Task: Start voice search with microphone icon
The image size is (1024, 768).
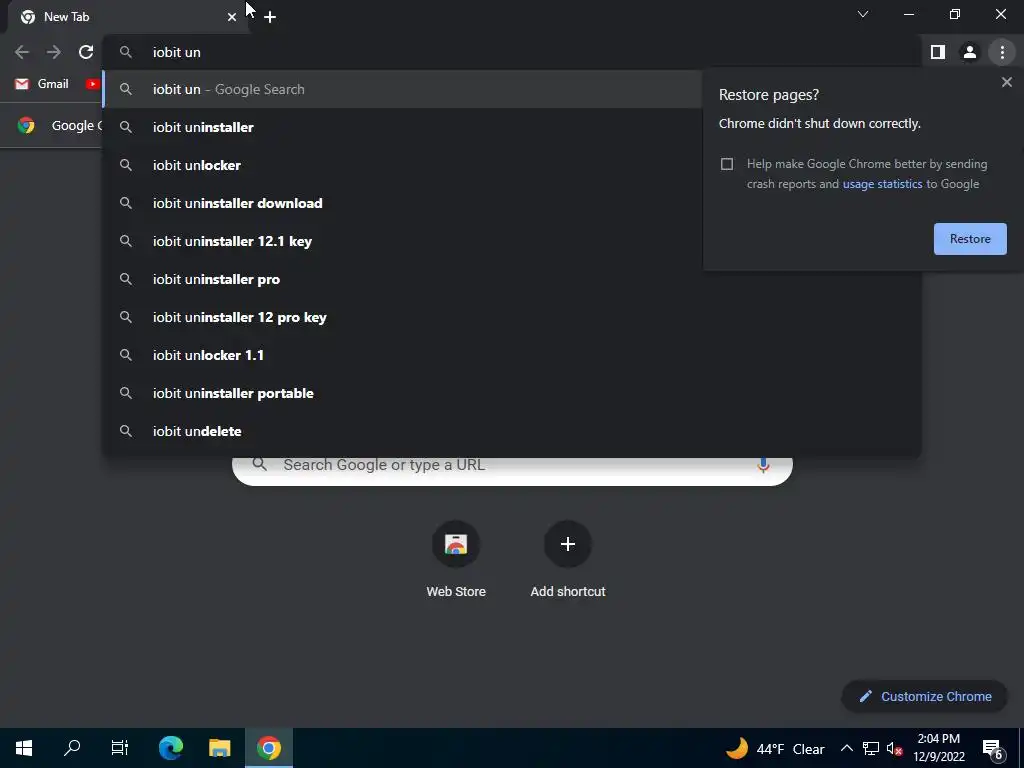Action: point(763,465)
